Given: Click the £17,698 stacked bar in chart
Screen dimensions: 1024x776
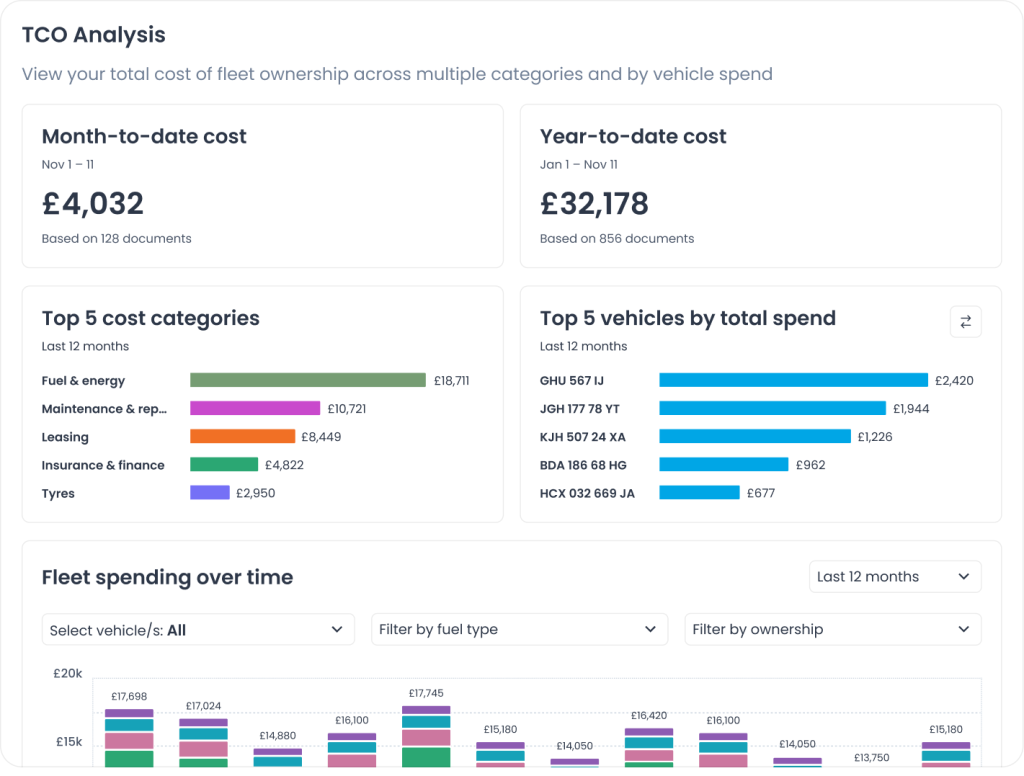Looking at the screenshot, I should [x=129, y=739].
